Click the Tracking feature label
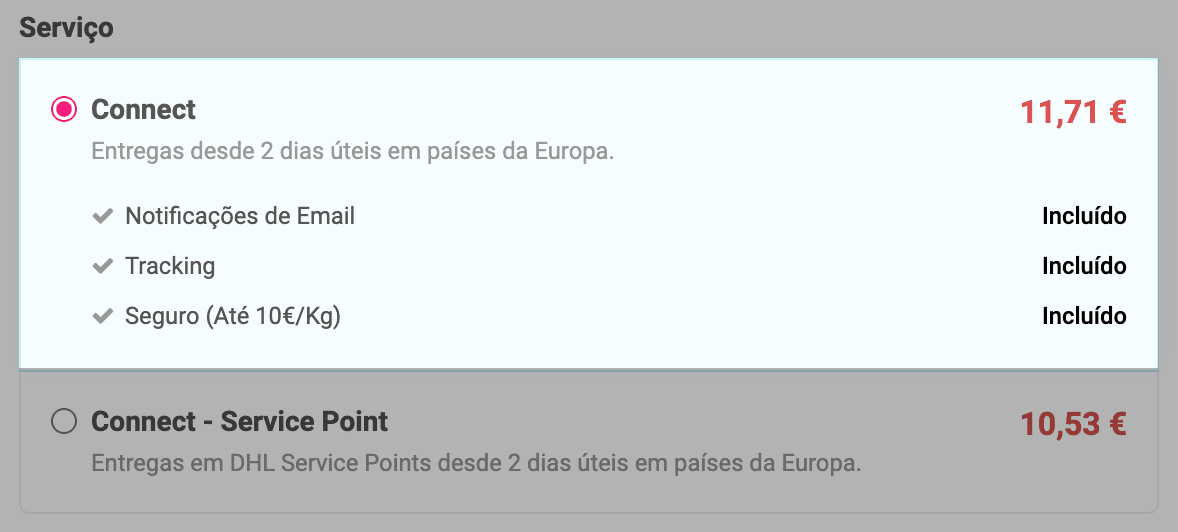Image resolution: width=1178 pixels, height=532 pixels. pos(170,266)
